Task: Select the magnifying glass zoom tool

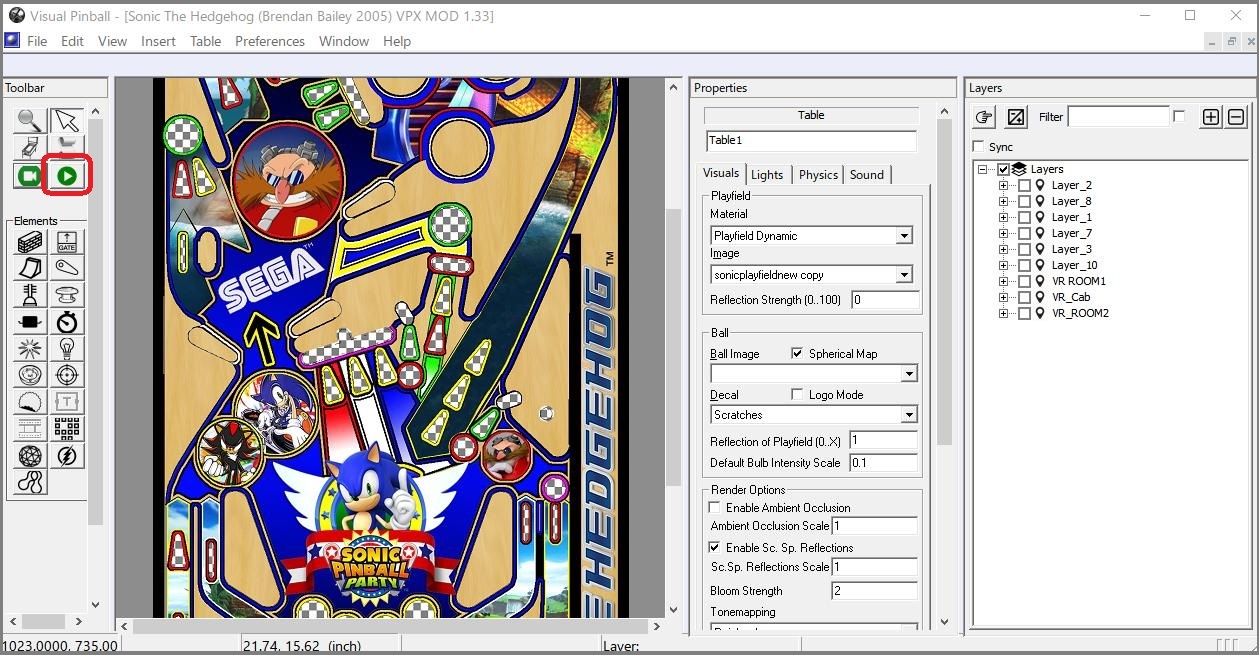Action: pos(29,121)
